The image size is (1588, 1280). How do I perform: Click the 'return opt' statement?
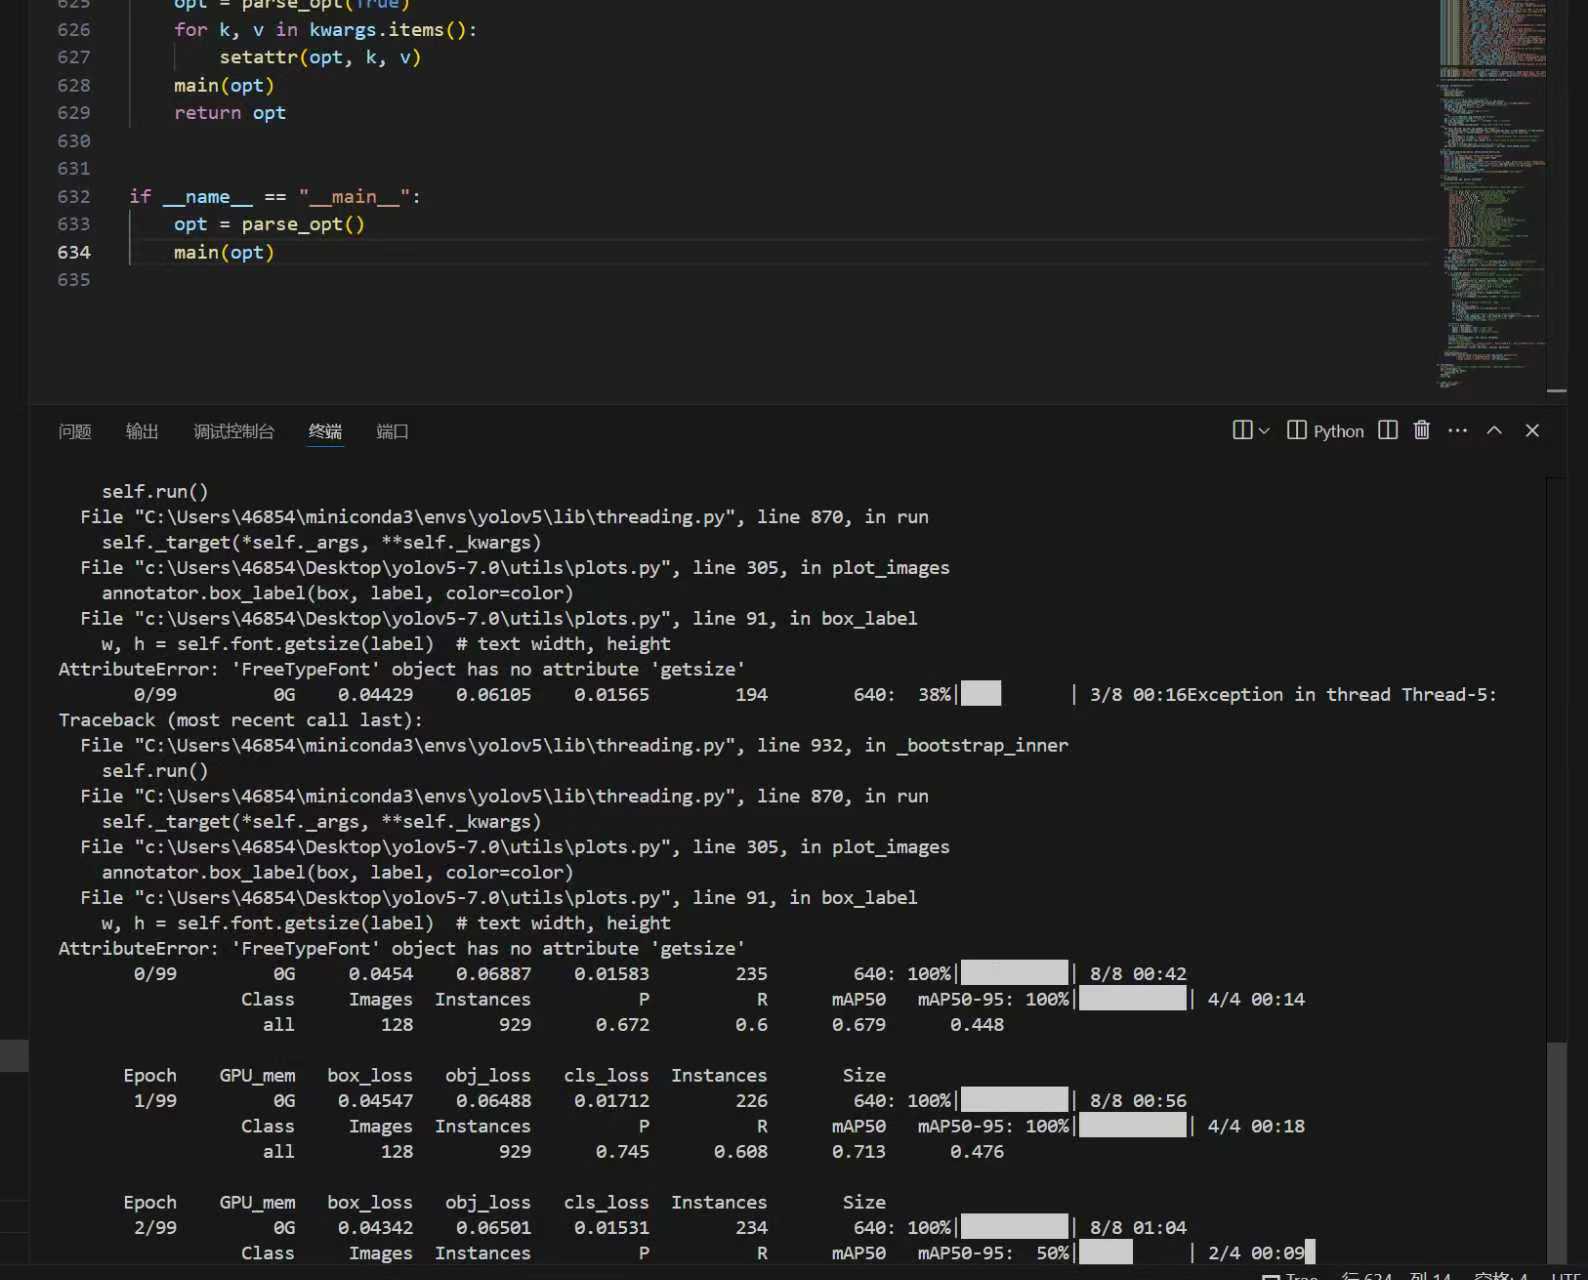pyautogui.click(x=230, y=113)
